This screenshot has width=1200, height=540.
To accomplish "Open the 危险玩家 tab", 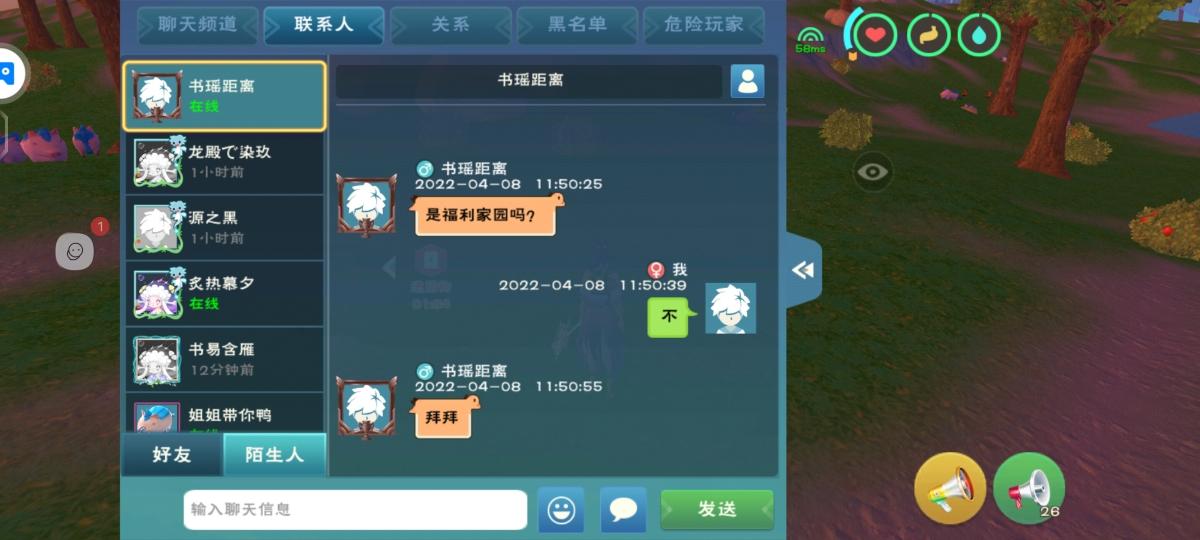I will (704, 25).
